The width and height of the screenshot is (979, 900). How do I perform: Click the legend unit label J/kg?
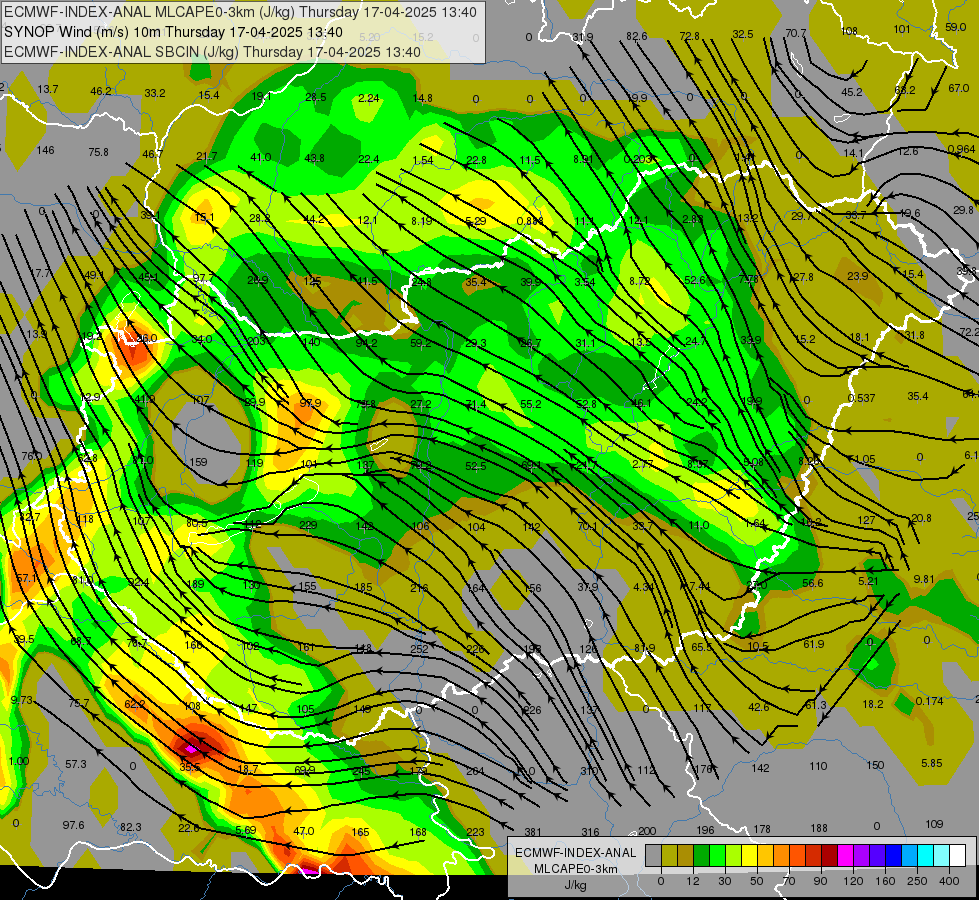pyautogui.click(x=575, y=885)
